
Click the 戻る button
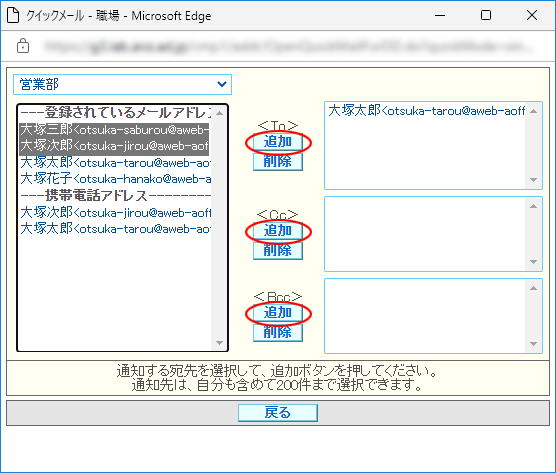[x=278, y=413]
